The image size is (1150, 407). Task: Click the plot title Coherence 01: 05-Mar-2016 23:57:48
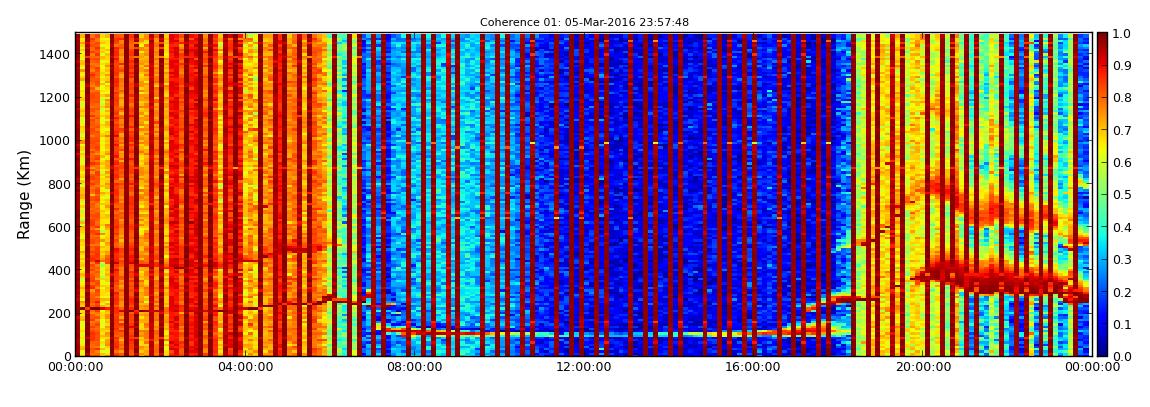pos(584,23)
